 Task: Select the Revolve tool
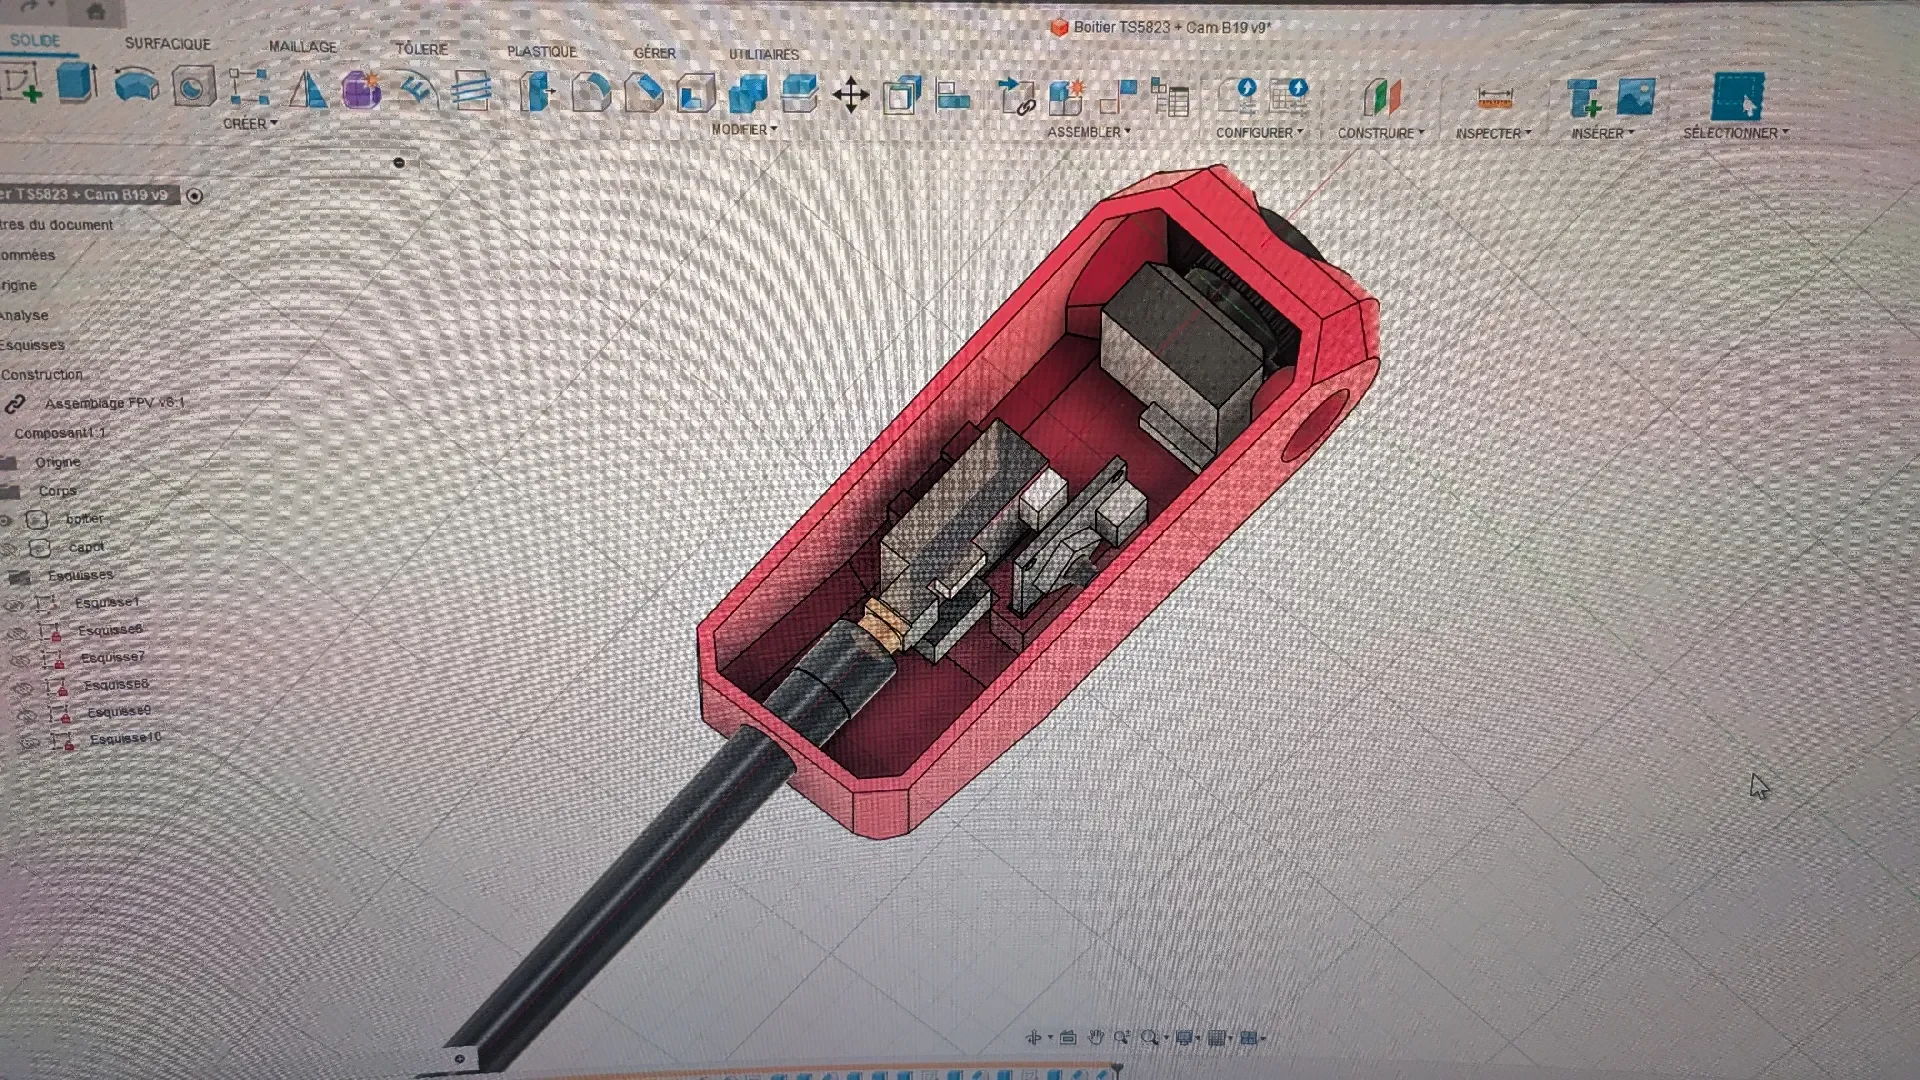click(136, 85)
